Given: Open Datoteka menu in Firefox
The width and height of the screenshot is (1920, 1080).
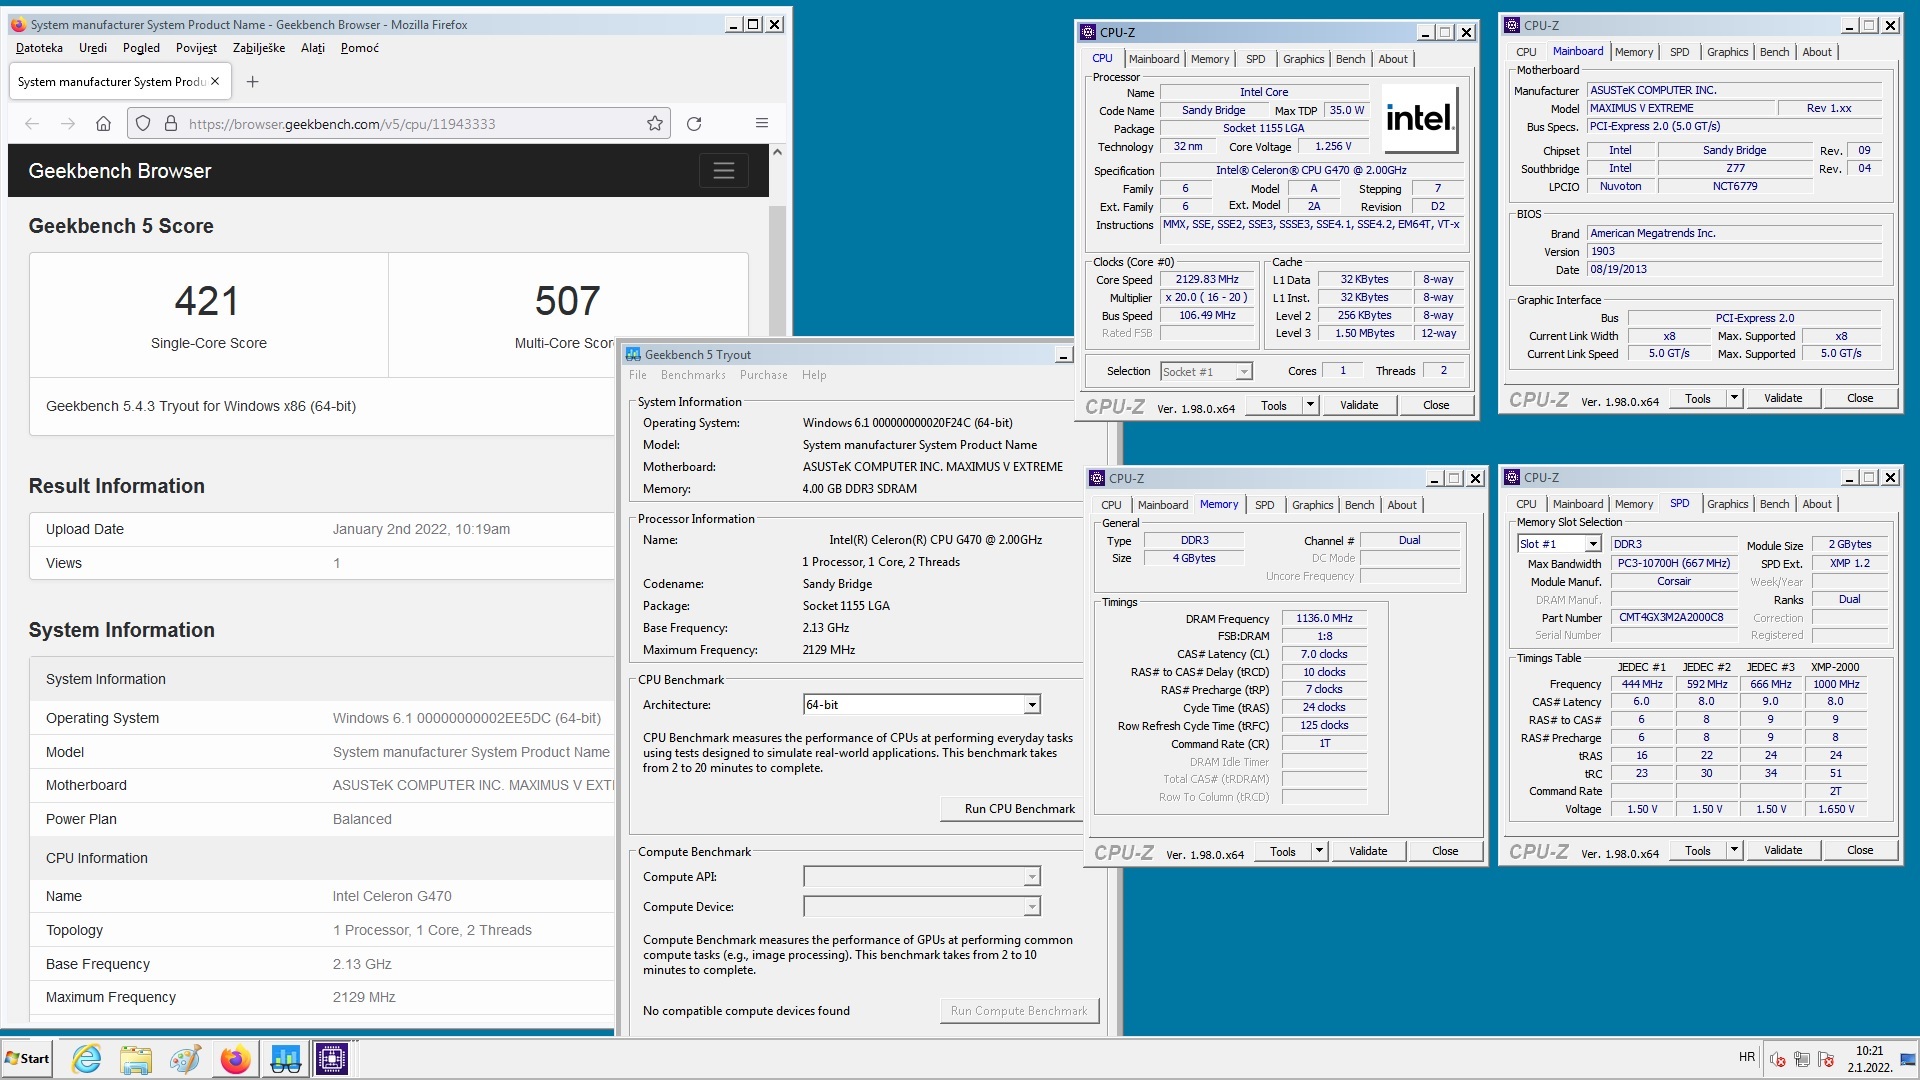Looking at the screenshot, I should coord(39,48).
